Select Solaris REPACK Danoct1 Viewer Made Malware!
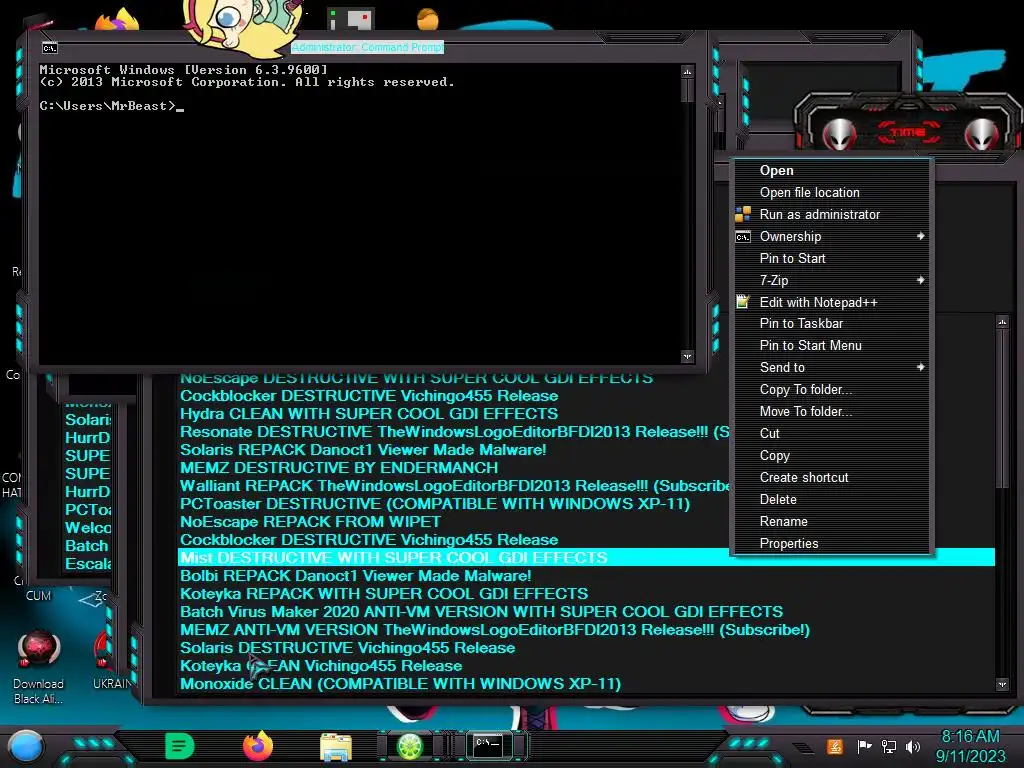1024x768 pixels. pyautogui.click(x=363, y=450)
